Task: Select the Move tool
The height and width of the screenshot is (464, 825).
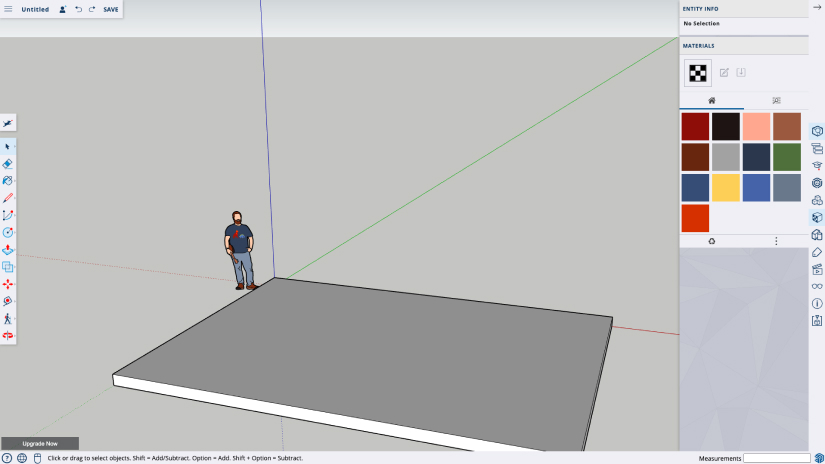Action: 8,284
